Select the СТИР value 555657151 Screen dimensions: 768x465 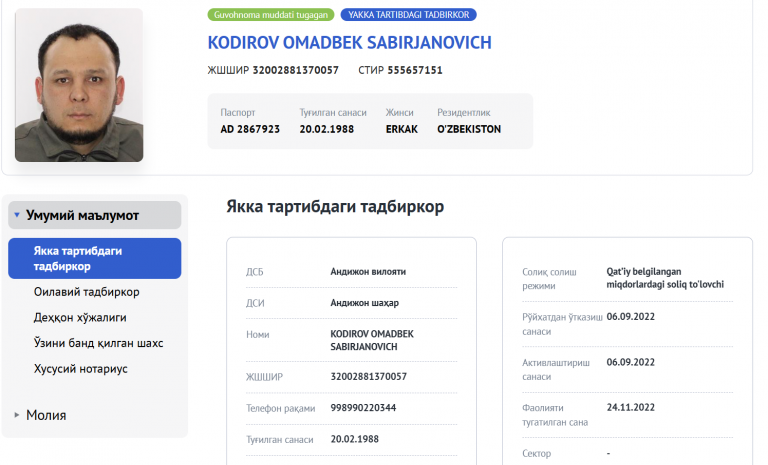click(415, 70)
